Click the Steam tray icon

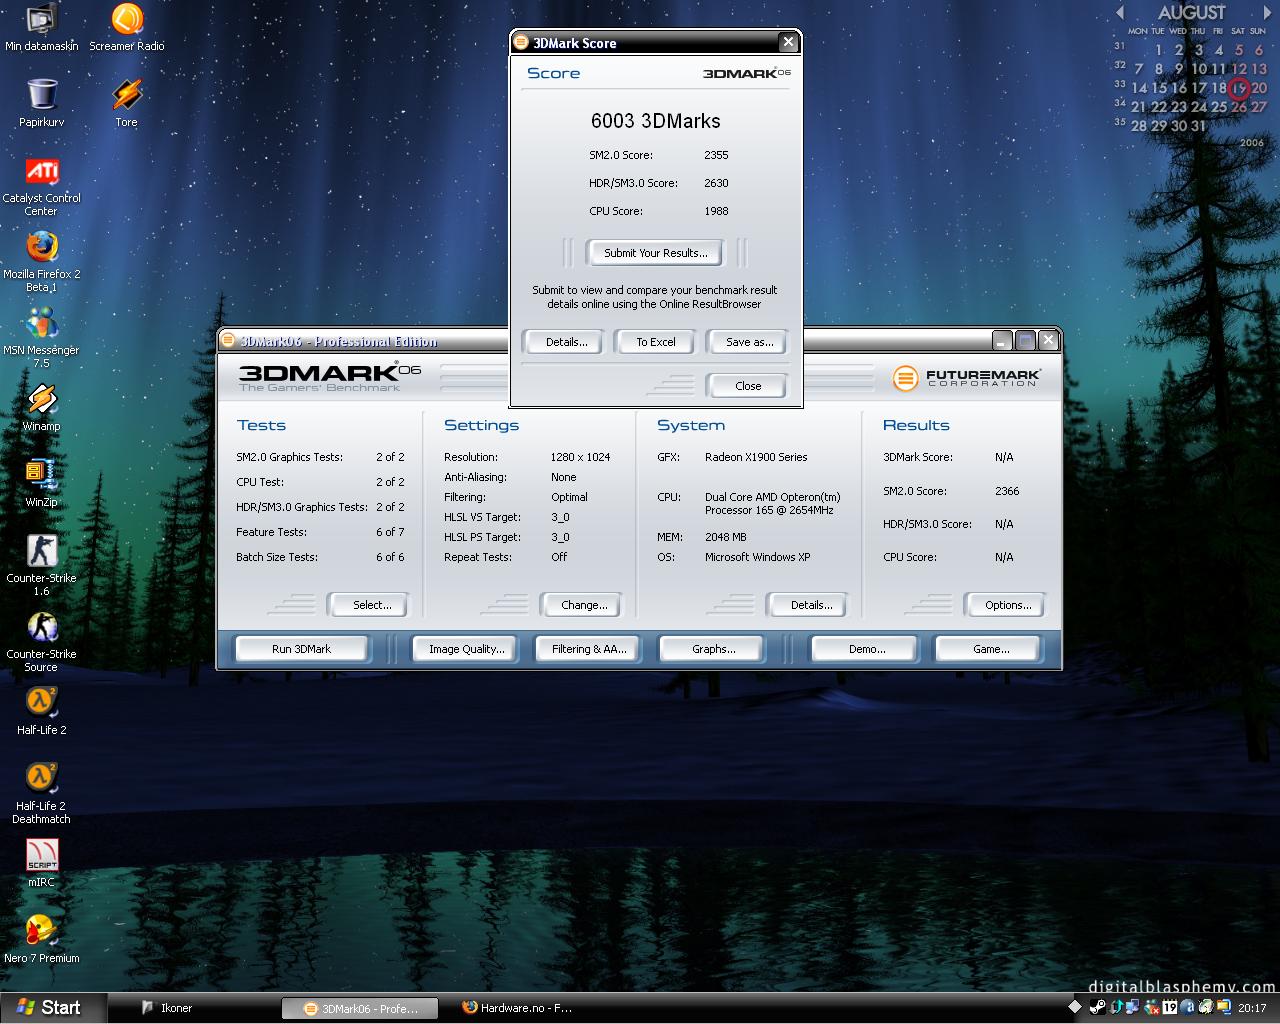(x=1097, y=1007)
